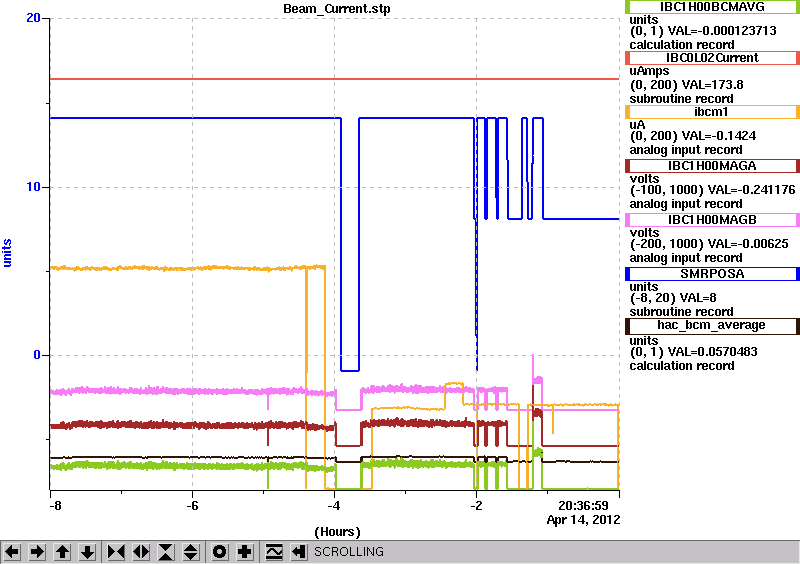Click the y-axis tick label 10
The height and width of the screenshot is (564, 800).
33,186
